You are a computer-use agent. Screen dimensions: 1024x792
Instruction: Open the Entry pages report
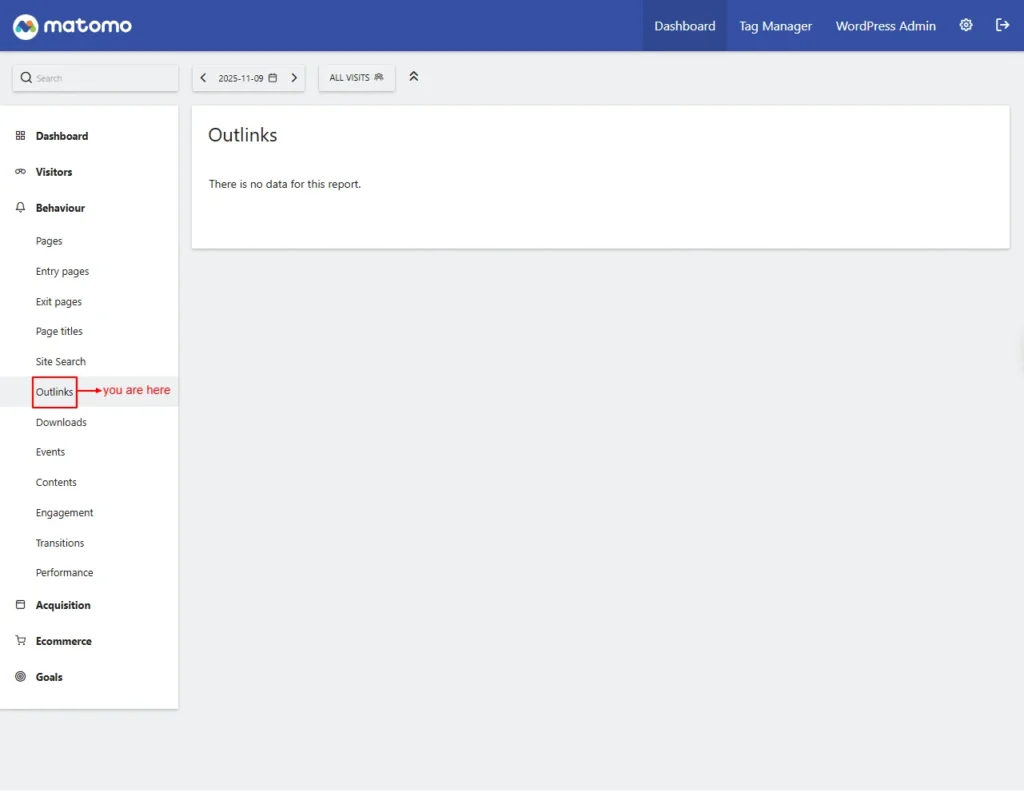point(62,272)
